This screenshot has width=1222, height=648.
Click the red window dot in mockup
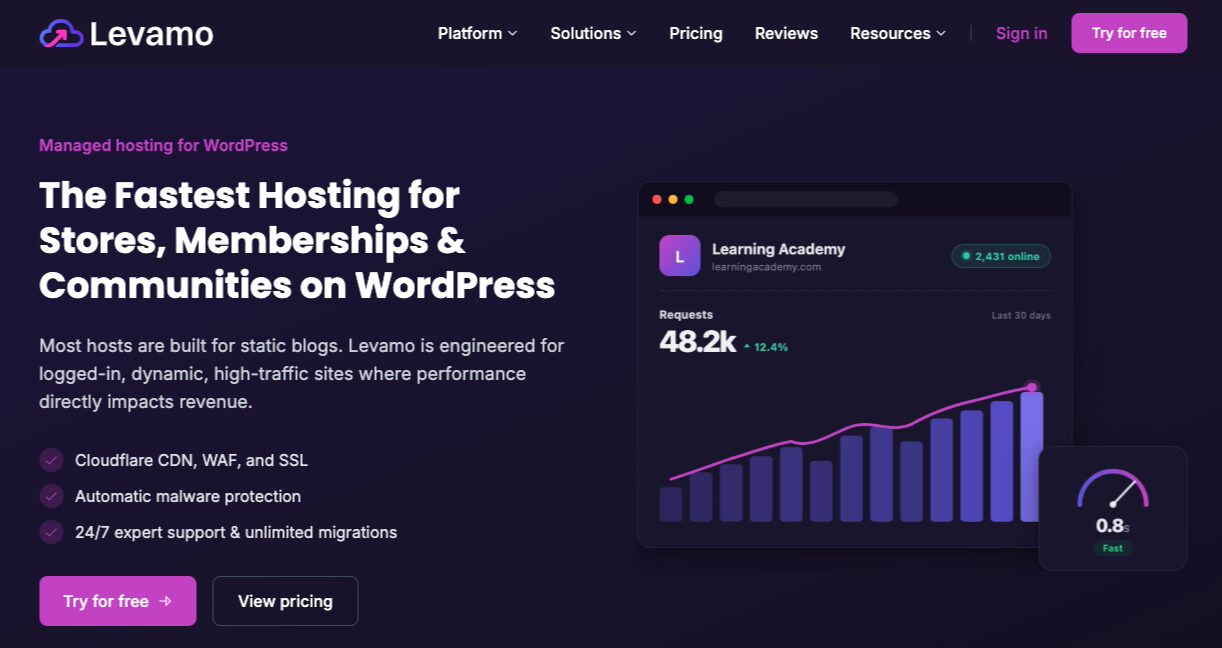[657, 199]
